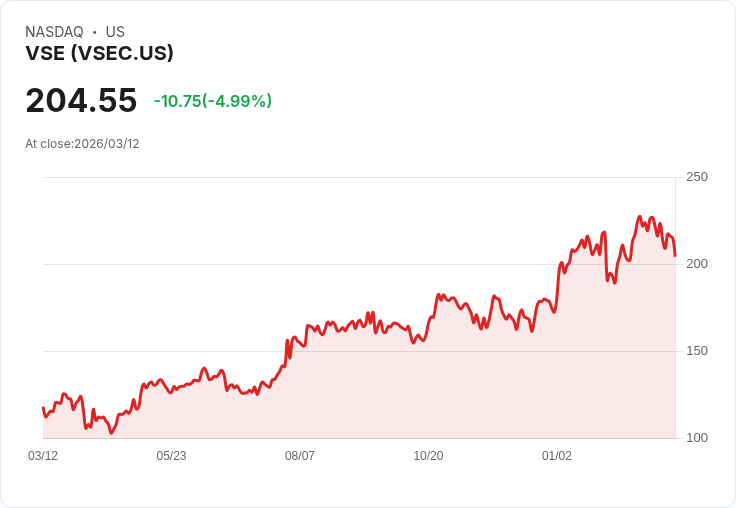Click the 100 y-axis label
The image size is (736, 508).
click(x=697, y=438)
